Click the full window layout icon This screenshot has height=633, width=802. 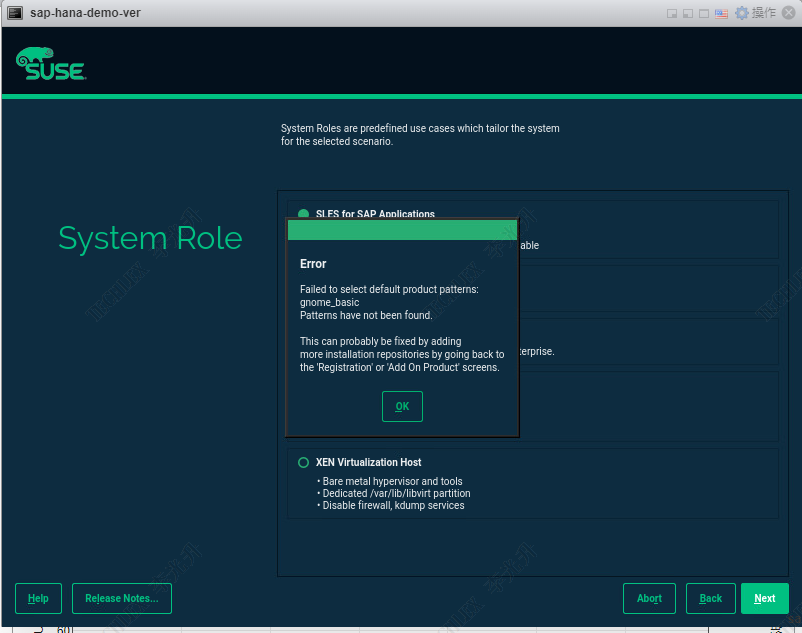[x=704, y=13]
